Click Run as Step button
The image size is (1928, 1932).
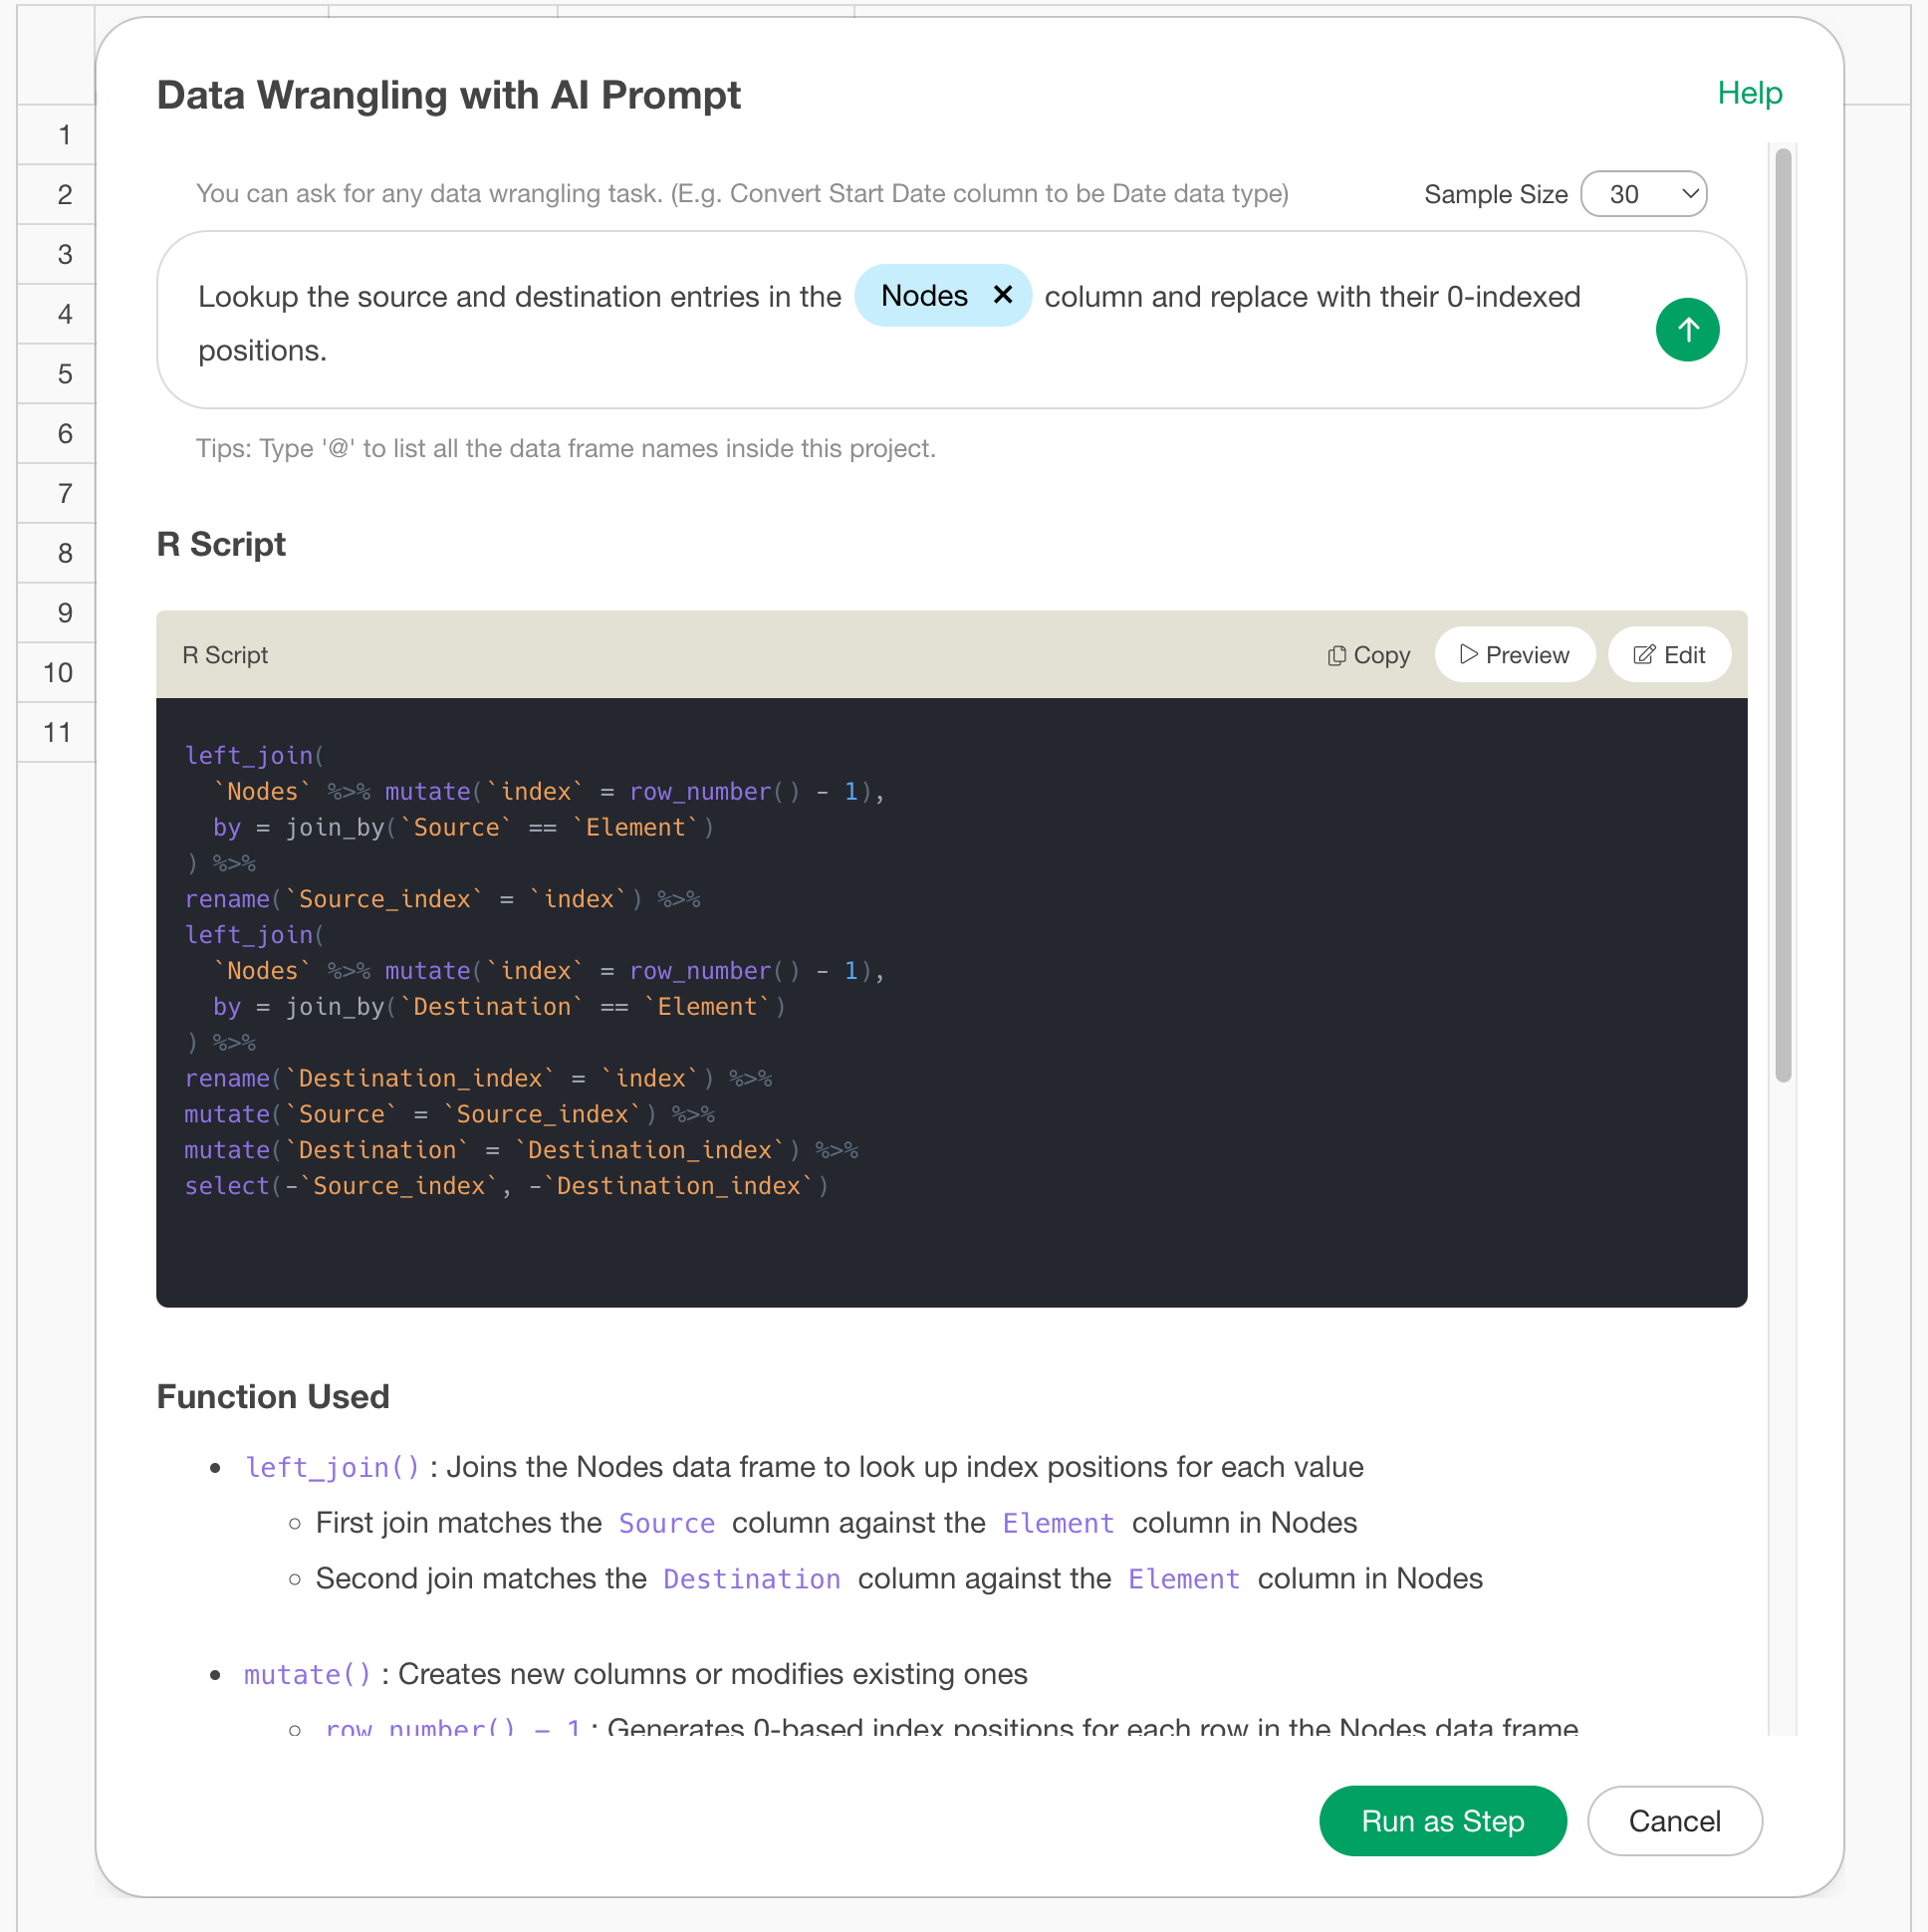coord(1442,1820)
